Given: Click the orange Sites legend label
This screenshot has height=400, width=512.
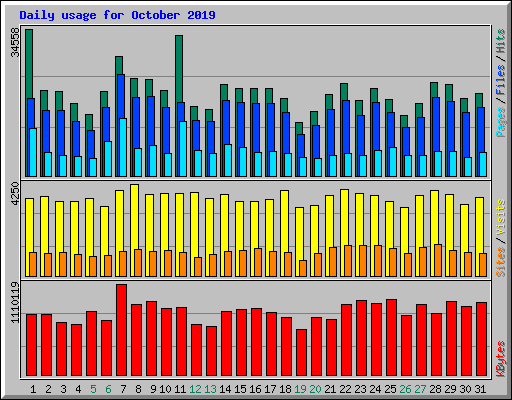Looking at the screenshot, I should tap(501, 262).
